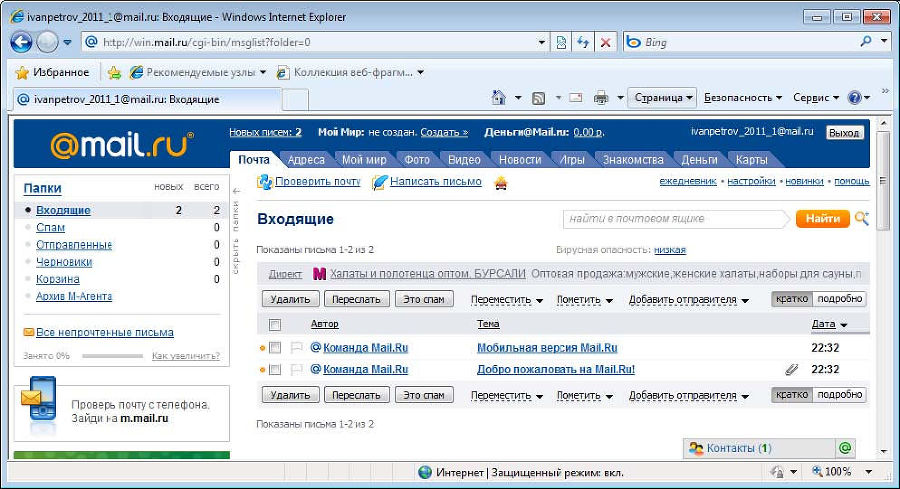This screenshot has height=489, width=900.
Task: Click the Print icon in command bar
Action: coord(601,98)
